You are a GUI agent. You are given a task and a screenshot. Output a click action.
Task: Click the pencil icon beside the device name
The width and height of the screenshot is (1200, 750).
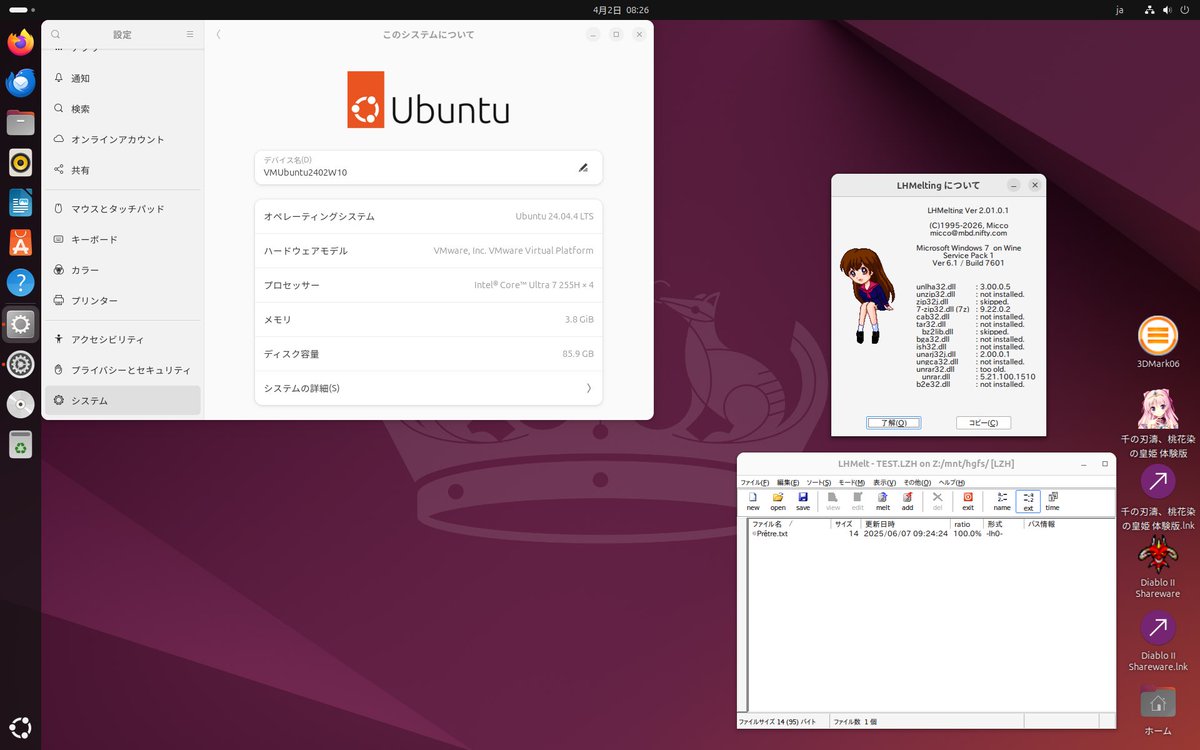point(583,167)
